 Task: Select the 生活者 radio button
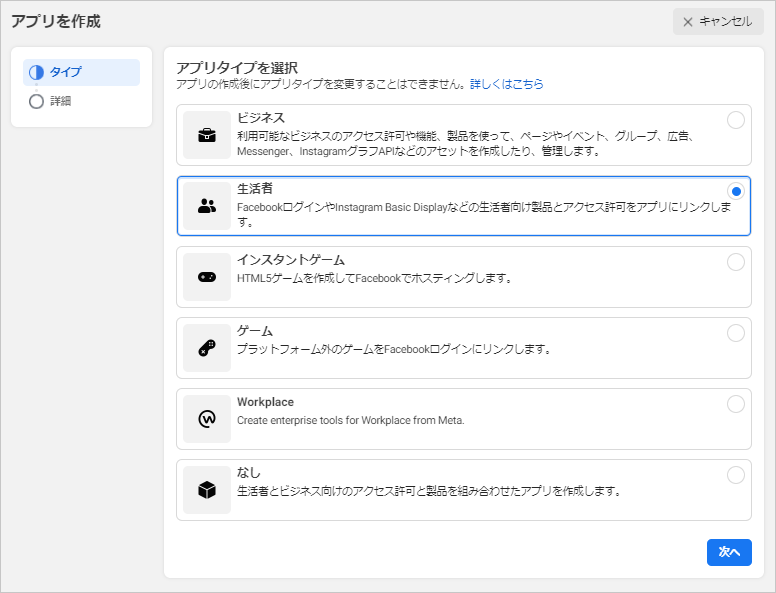[x=736, y=191]
